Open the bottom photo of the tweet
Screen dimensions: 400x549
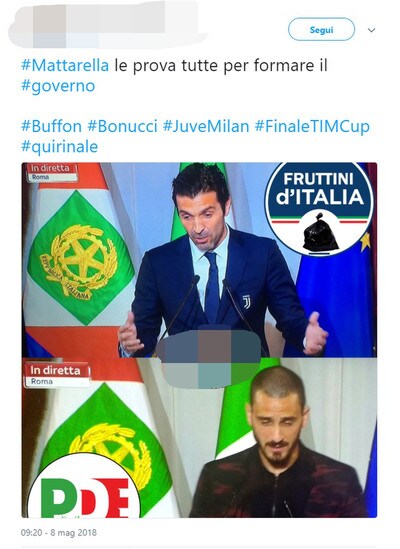tap(199, 438)
